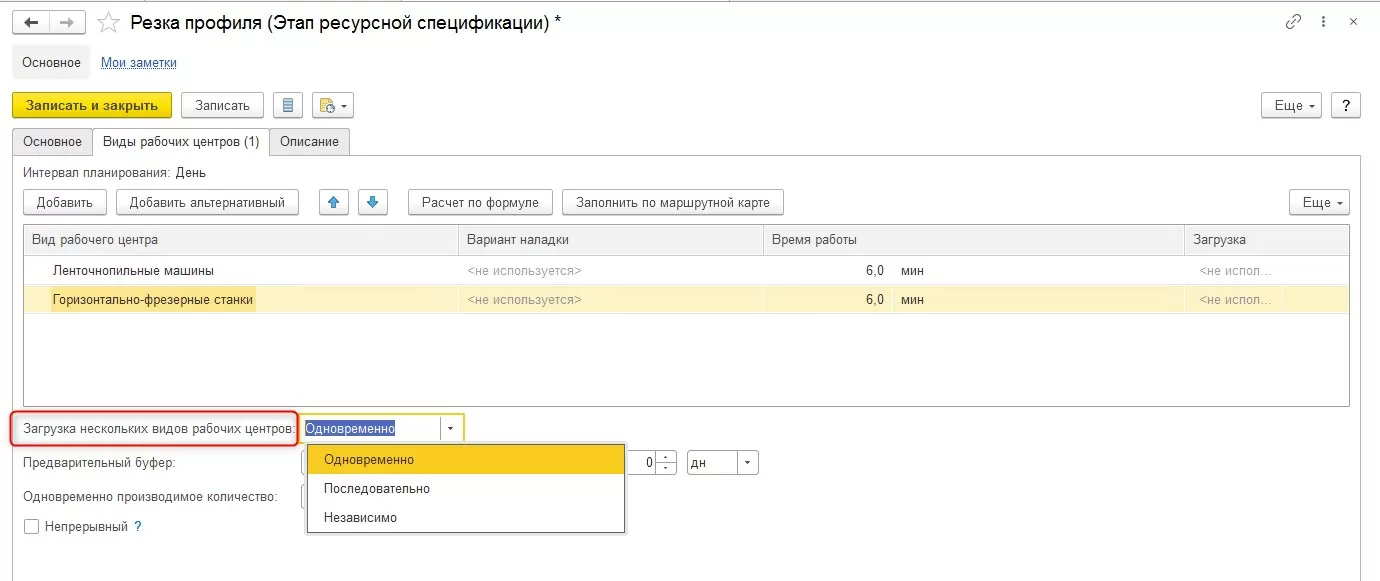The image size is (1380, 581).
Task: Open the reports list icon button
Action: pyautogui.click(x=288, y=105)
